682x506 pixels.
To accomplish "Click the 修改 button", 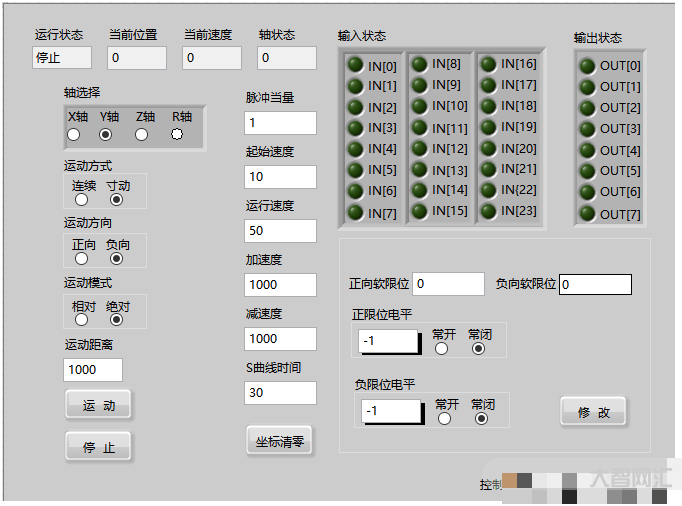I will tap(592, 411).
